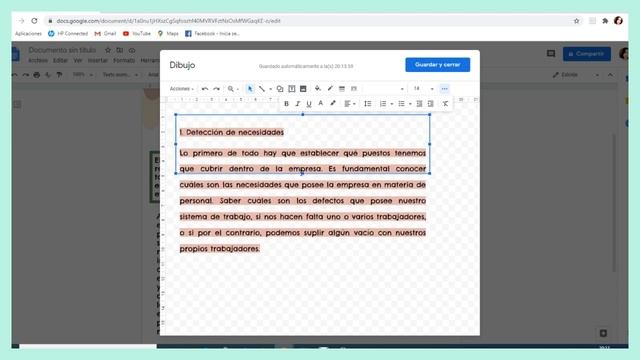Click the paint format icon in Docs
640x360 pixels.
pos(59,75)
